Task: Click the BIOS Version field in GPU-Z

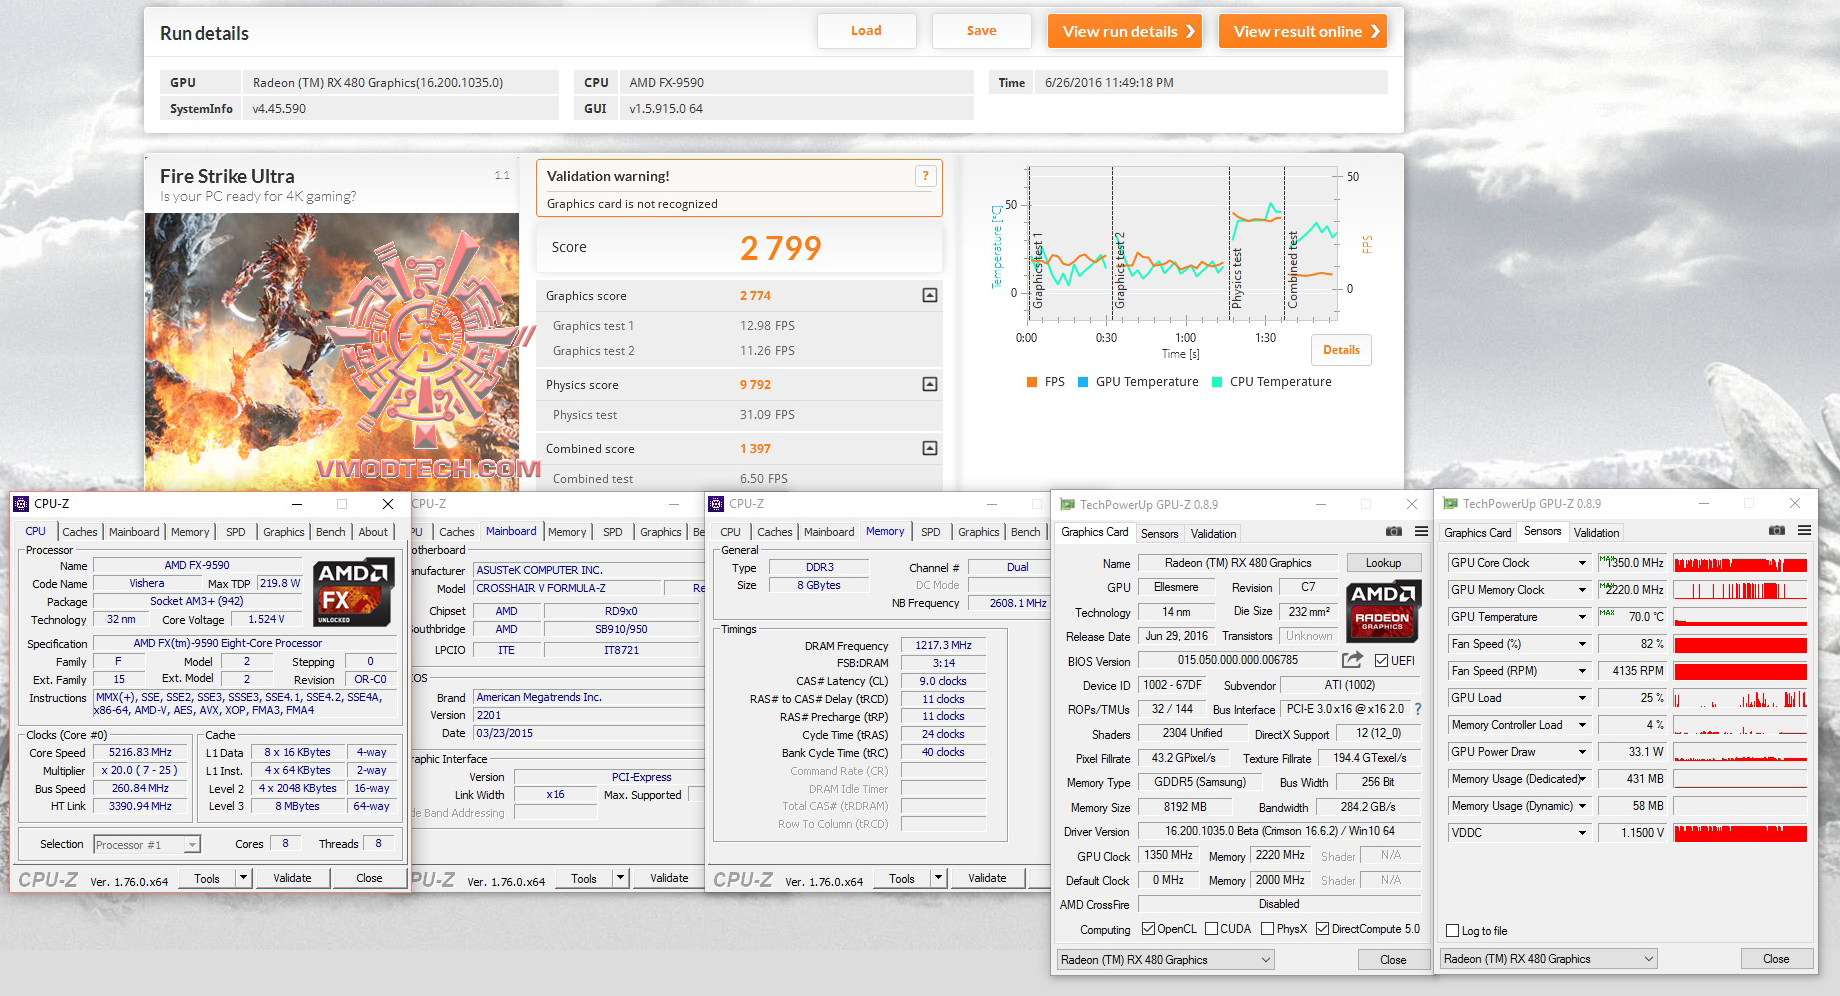Action: pyautogui.click(x=1238, y=660)
